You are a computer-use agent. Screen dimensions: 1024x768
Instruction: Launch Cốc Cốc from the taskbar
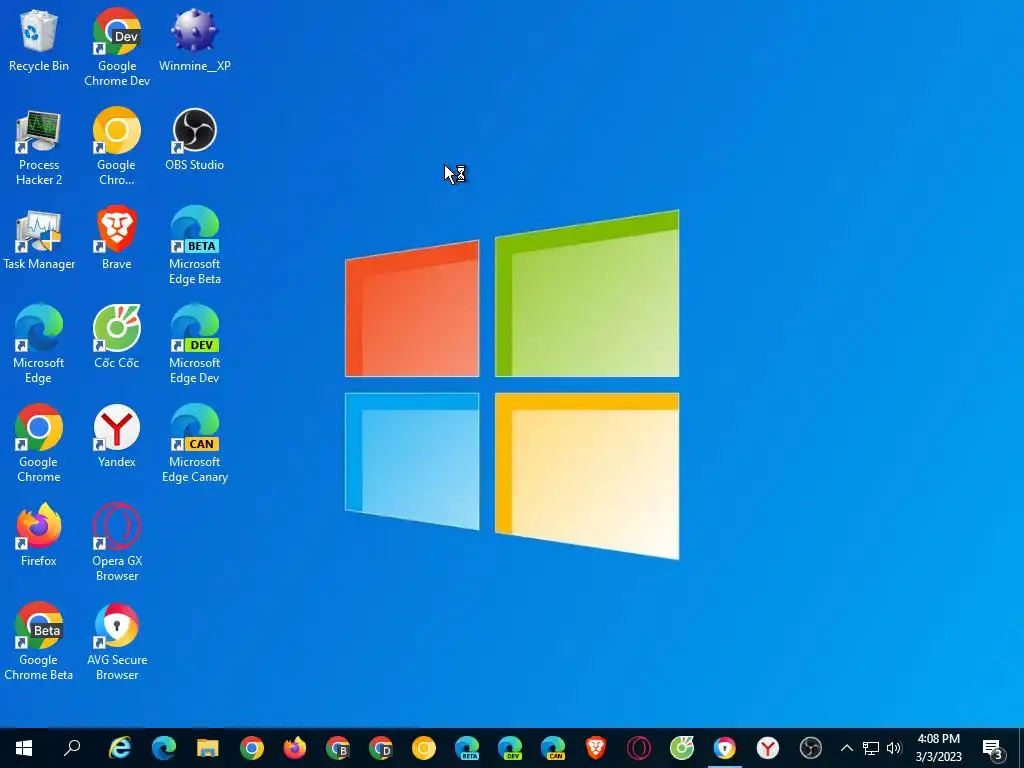coord(682,748)
